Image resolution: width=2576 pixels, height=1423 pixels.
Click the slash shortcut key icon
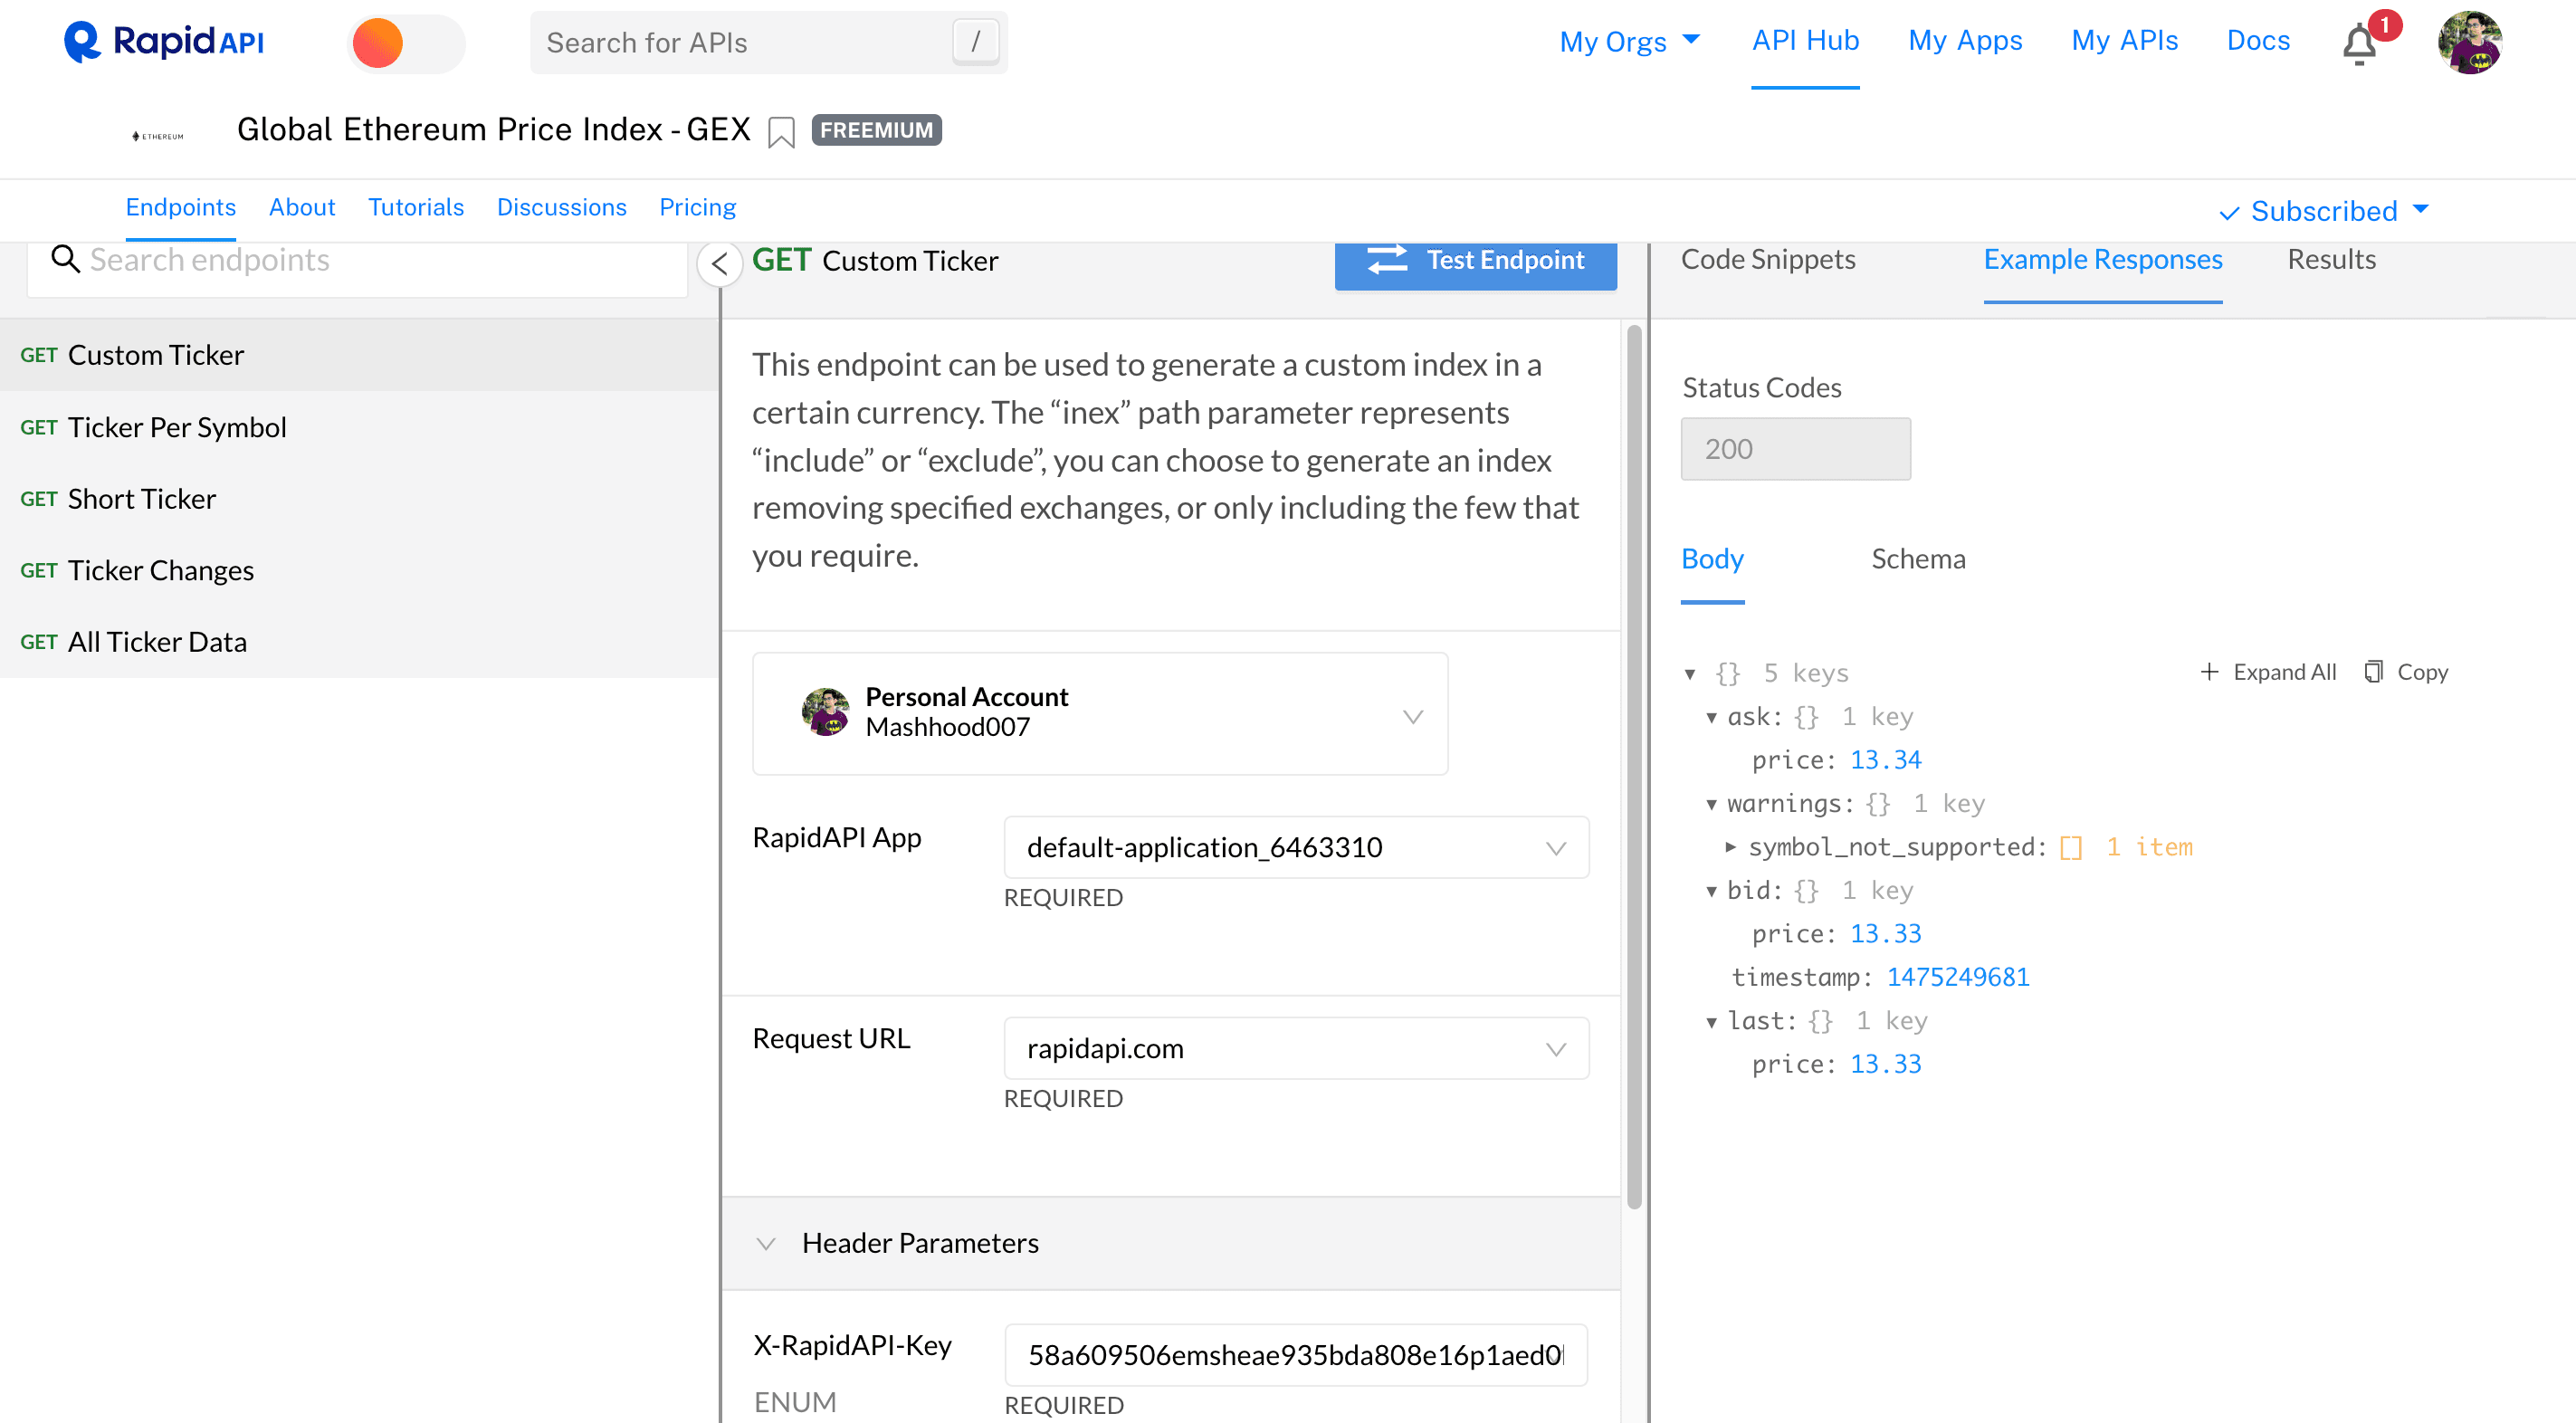[975, 42]
